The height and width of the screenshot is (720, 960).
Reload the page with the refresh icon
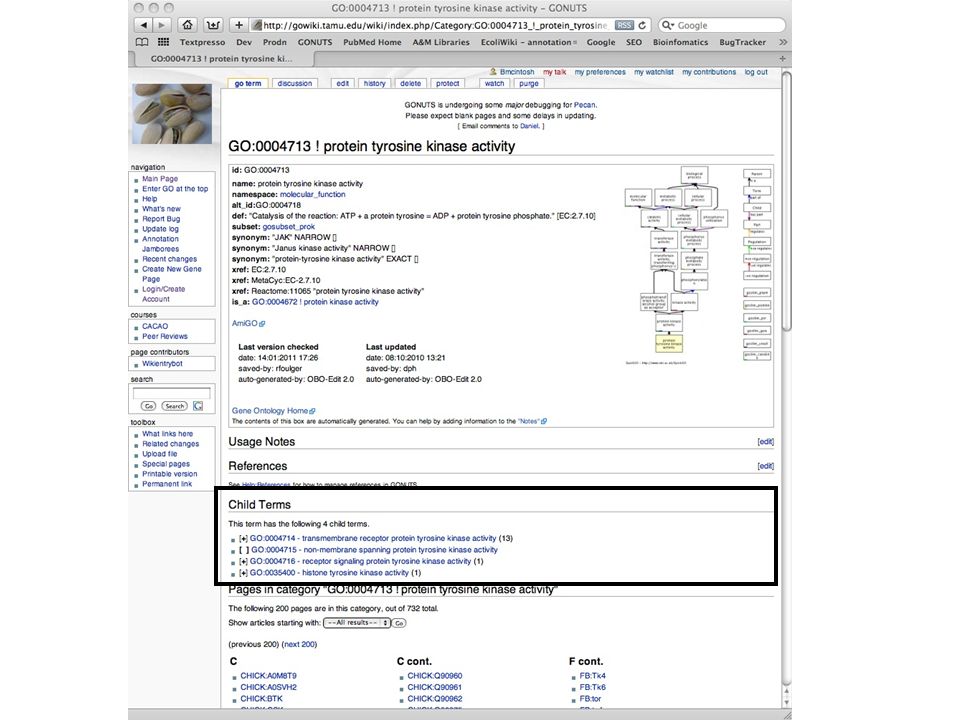pos(642,25)
